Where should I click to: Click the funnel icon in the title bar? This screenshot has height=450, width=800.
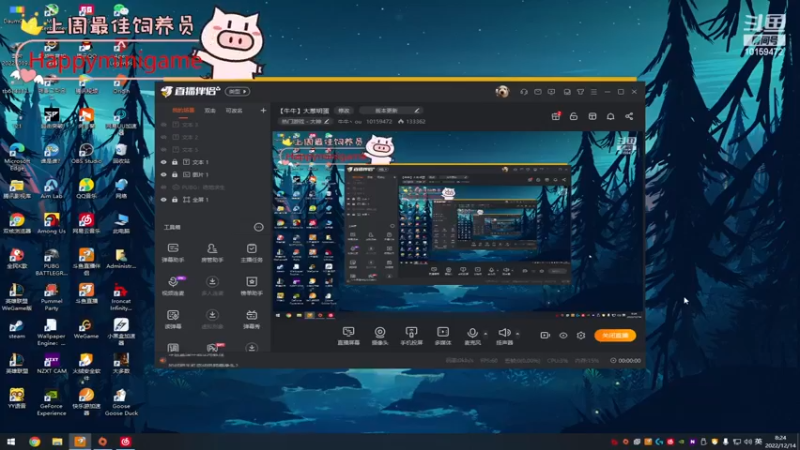(580, 92)
